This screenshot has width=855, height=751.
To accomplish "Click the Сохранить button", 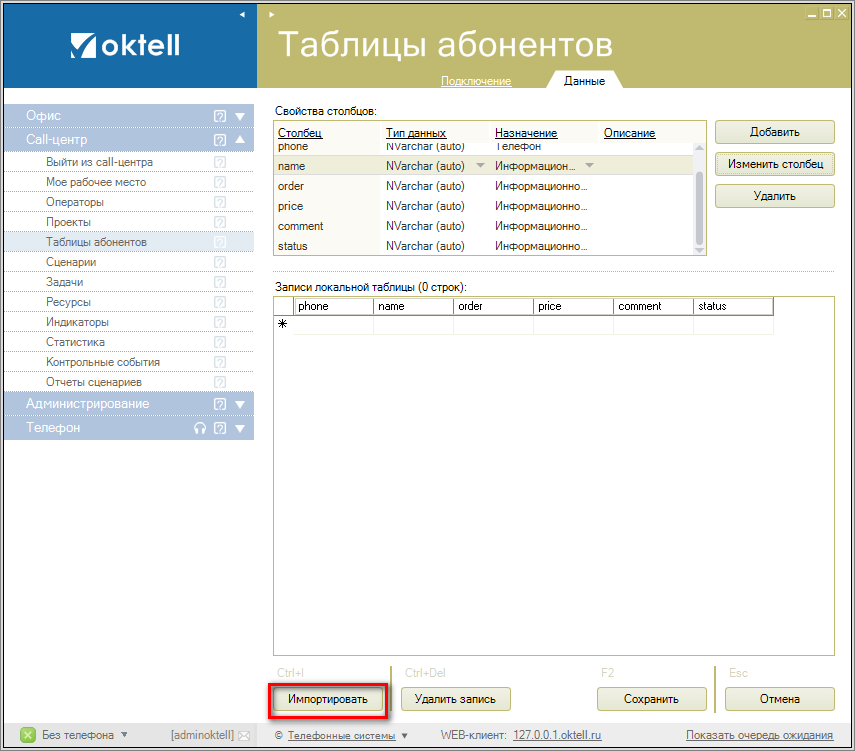I will click(x=652, y=699).
